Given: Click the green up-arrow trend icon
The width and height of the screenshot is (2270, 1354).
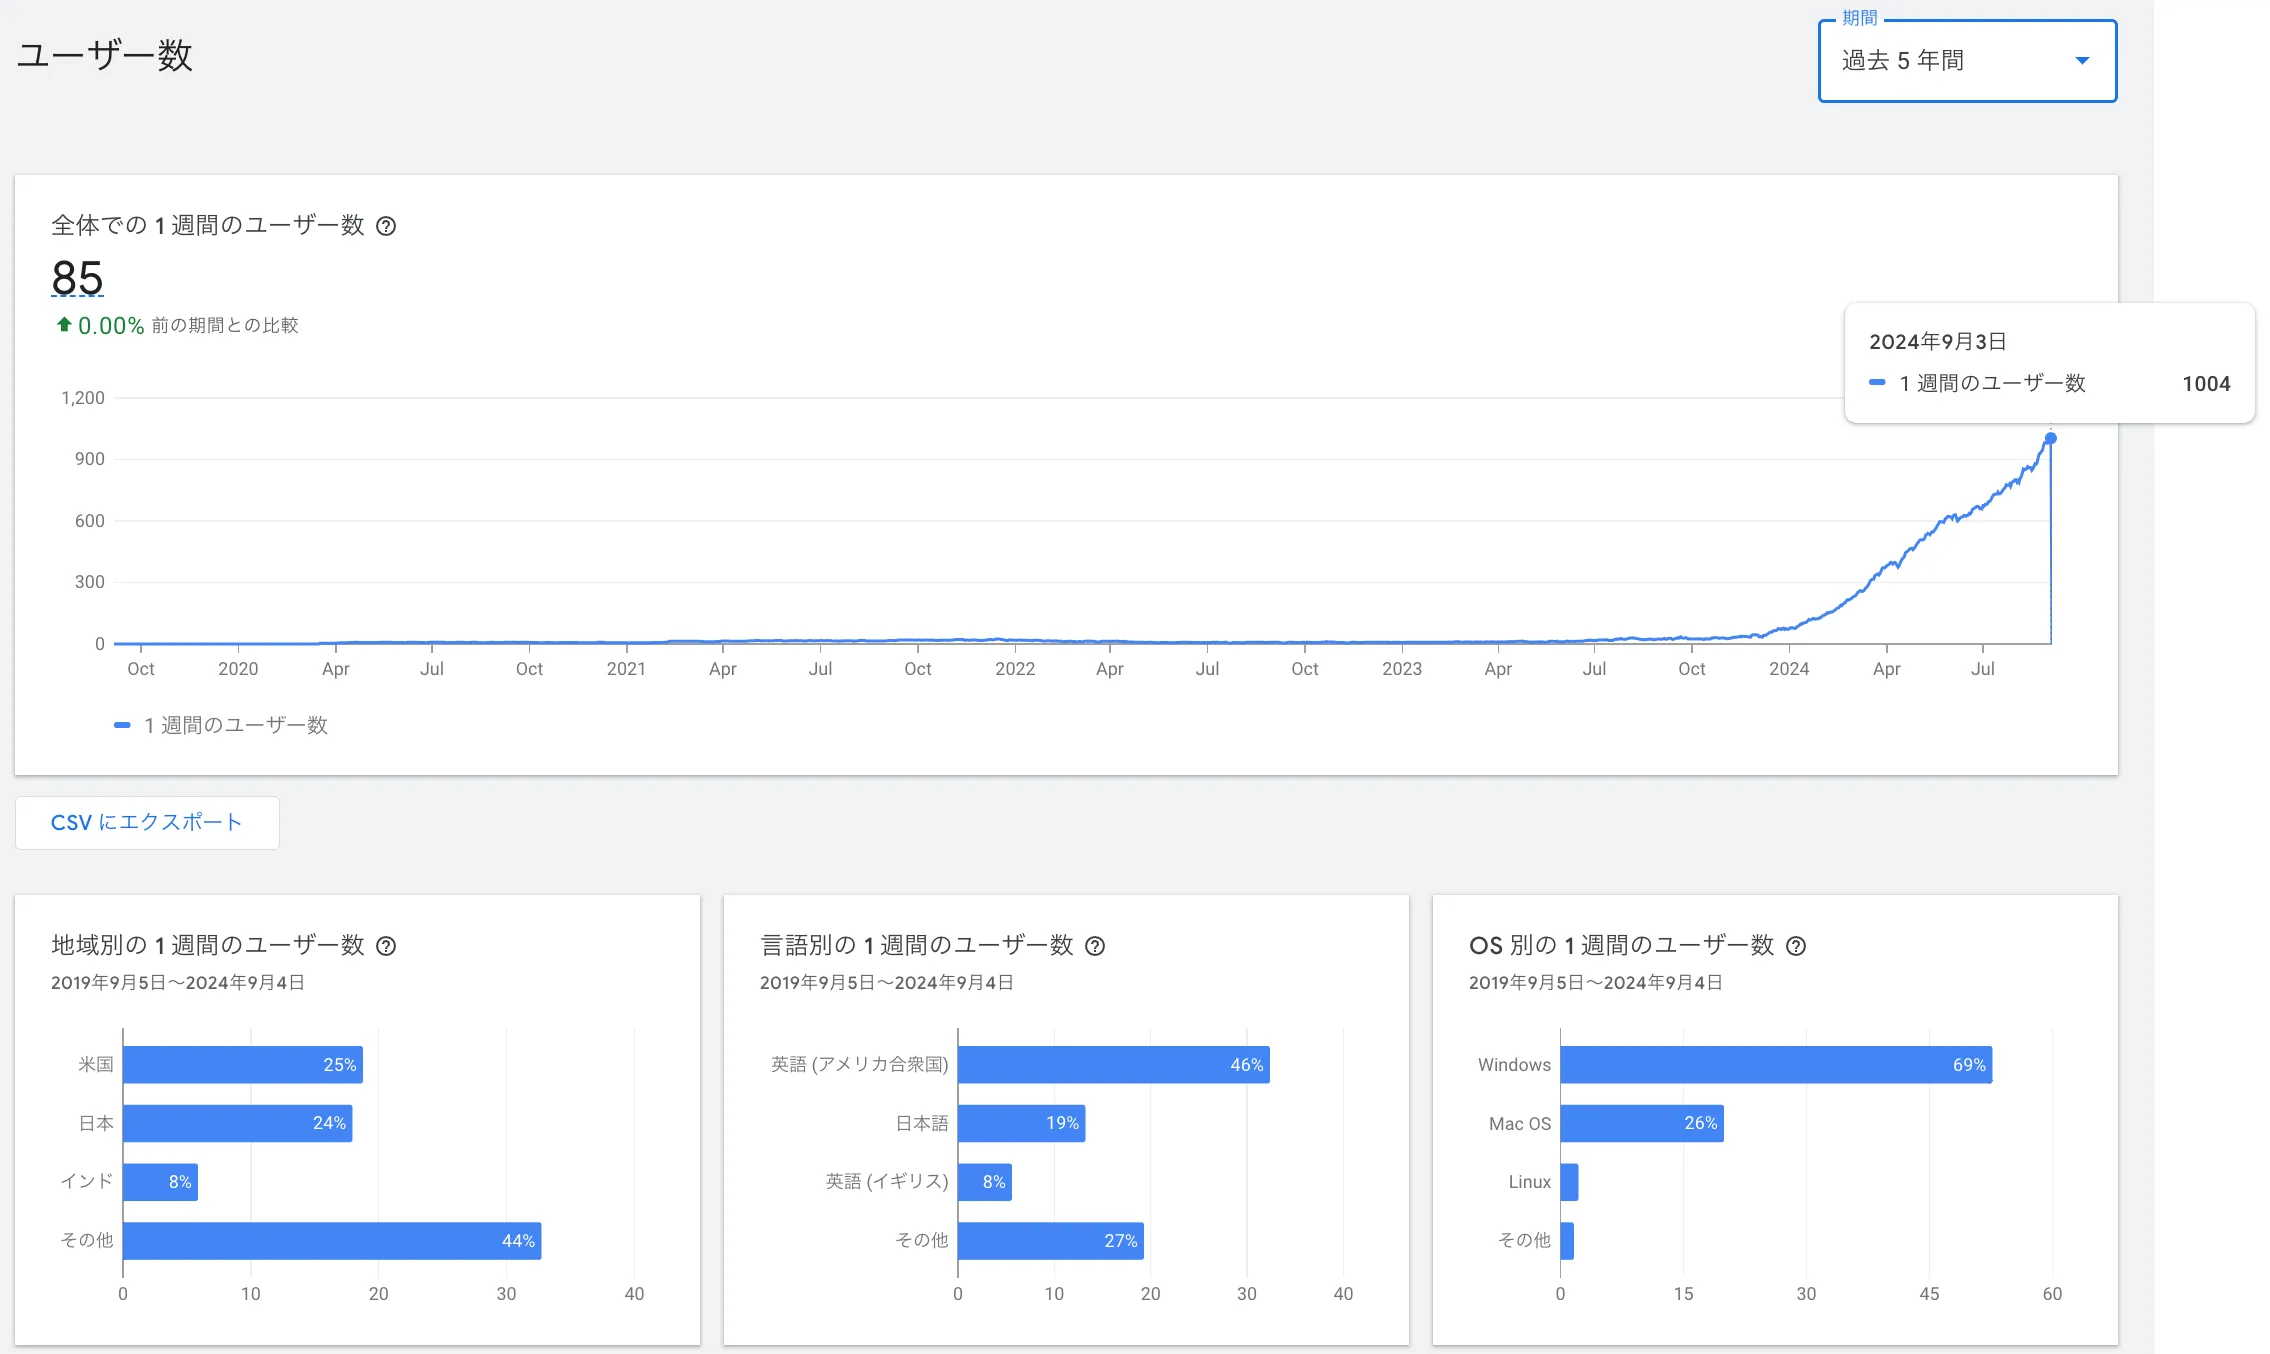Looking at the screenshot, I should pyautogui.click(x=64, y=325).
